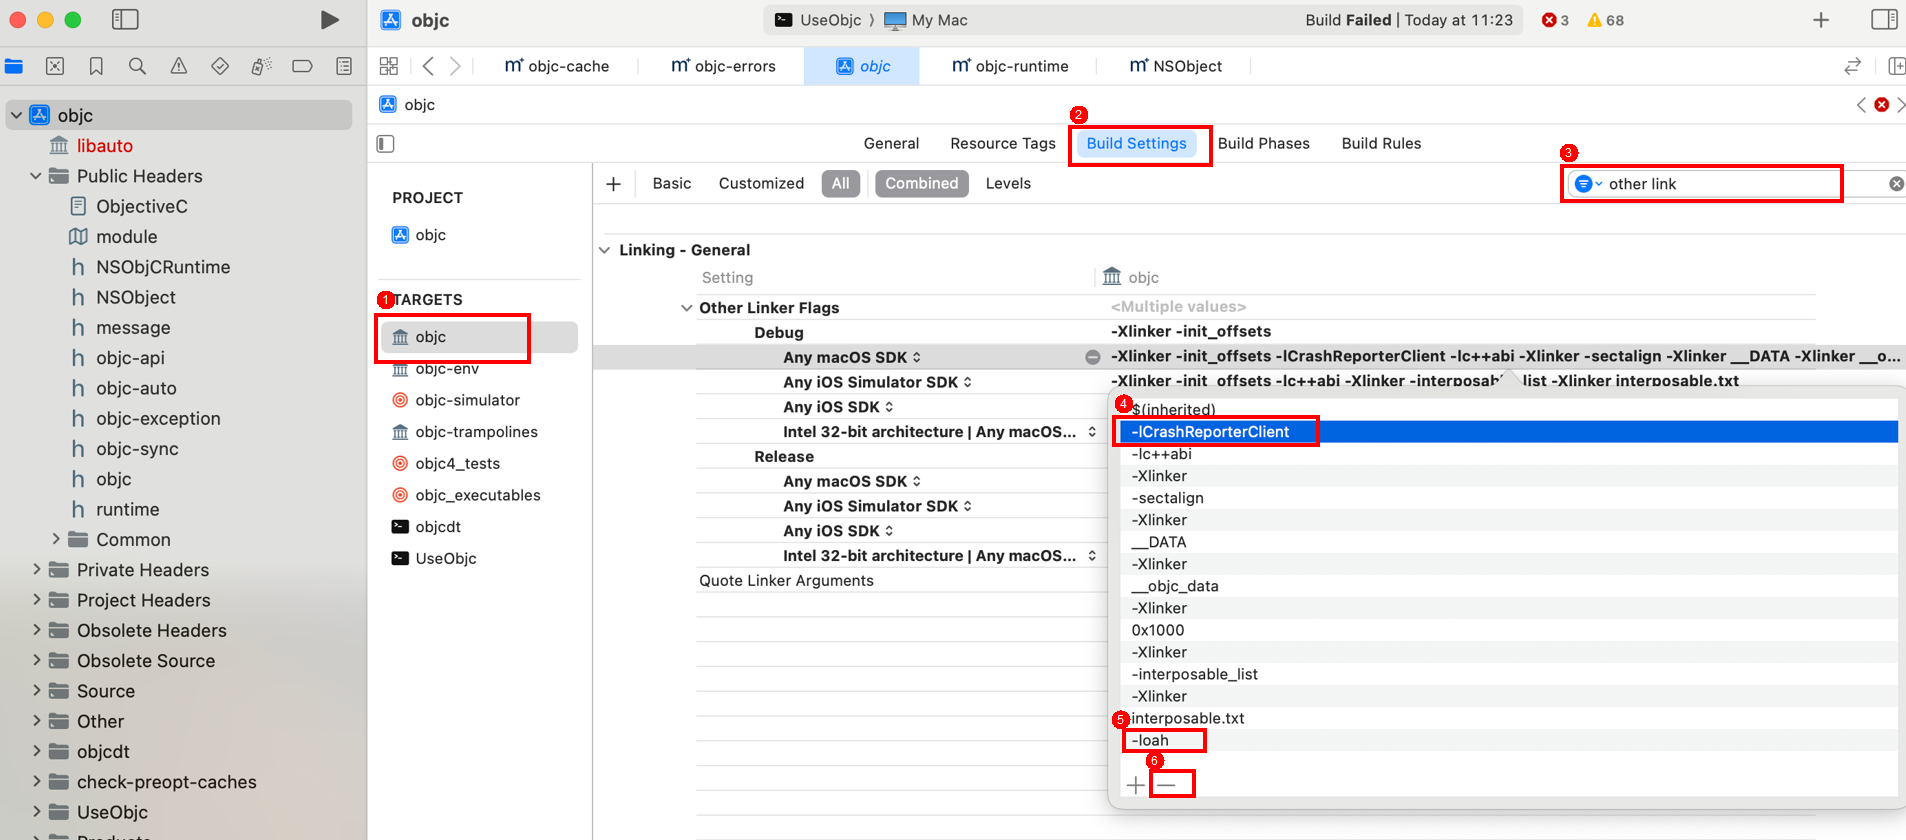Expand the Obsolete Headers group
The image size is (1906, 840).
[36, 630]
